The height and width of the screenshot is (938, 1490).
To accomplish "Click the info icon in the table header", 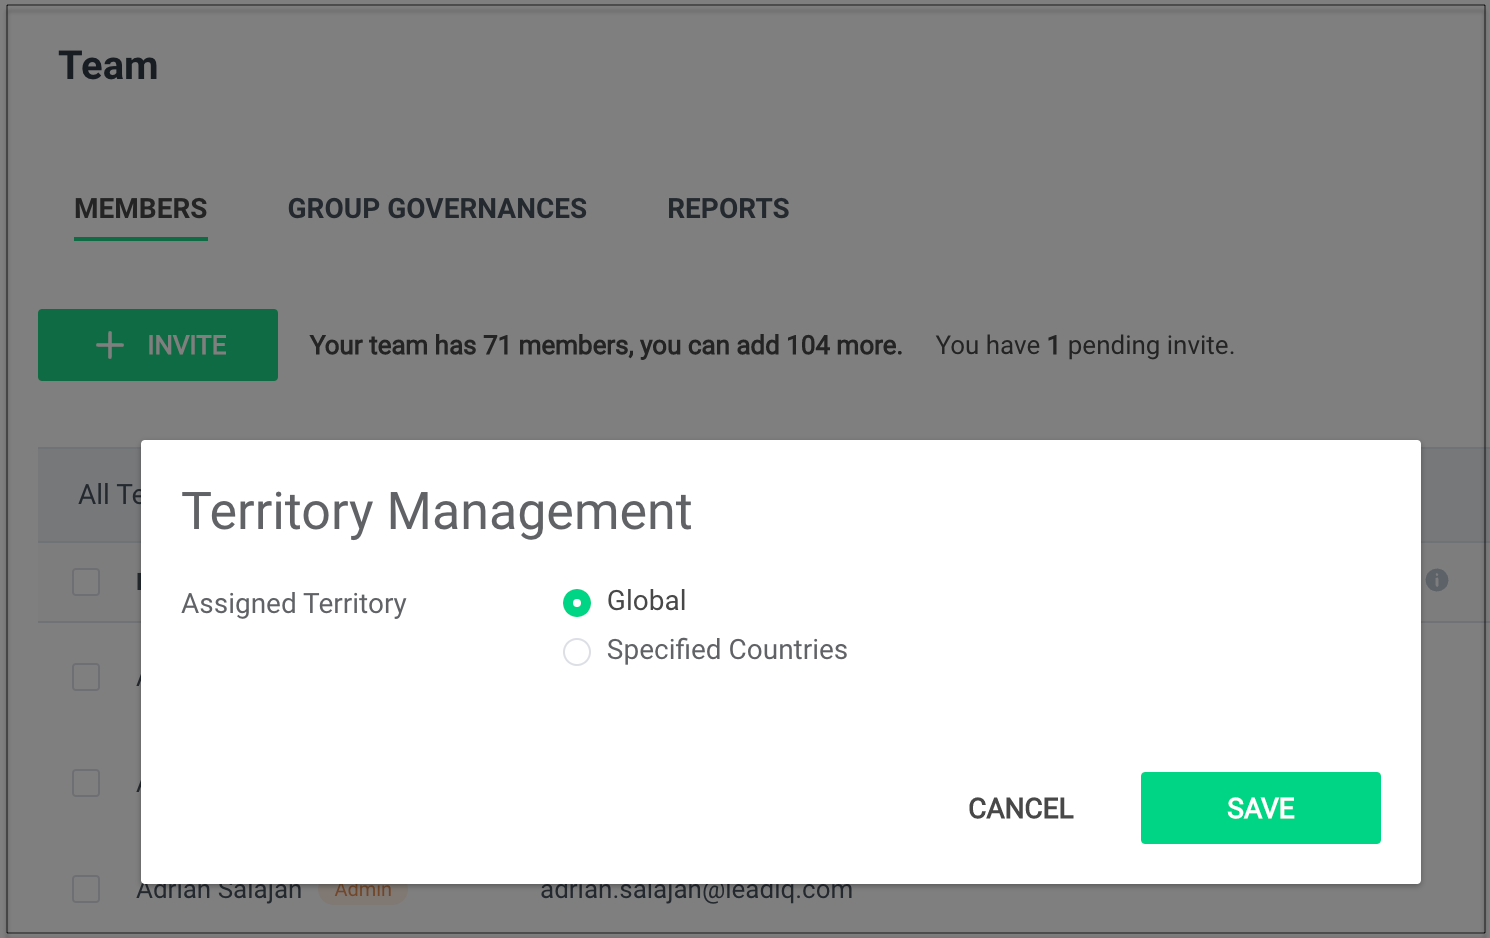I will (x=1436, y=580).
